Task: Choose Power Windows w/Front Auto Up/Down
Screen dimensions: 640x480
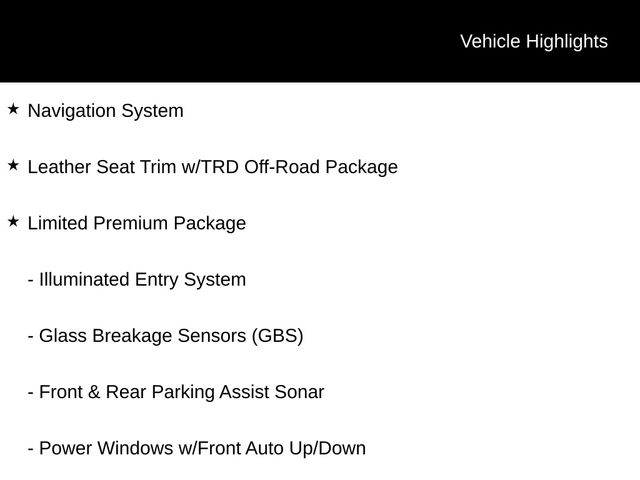Action: (x=202, y=449)
